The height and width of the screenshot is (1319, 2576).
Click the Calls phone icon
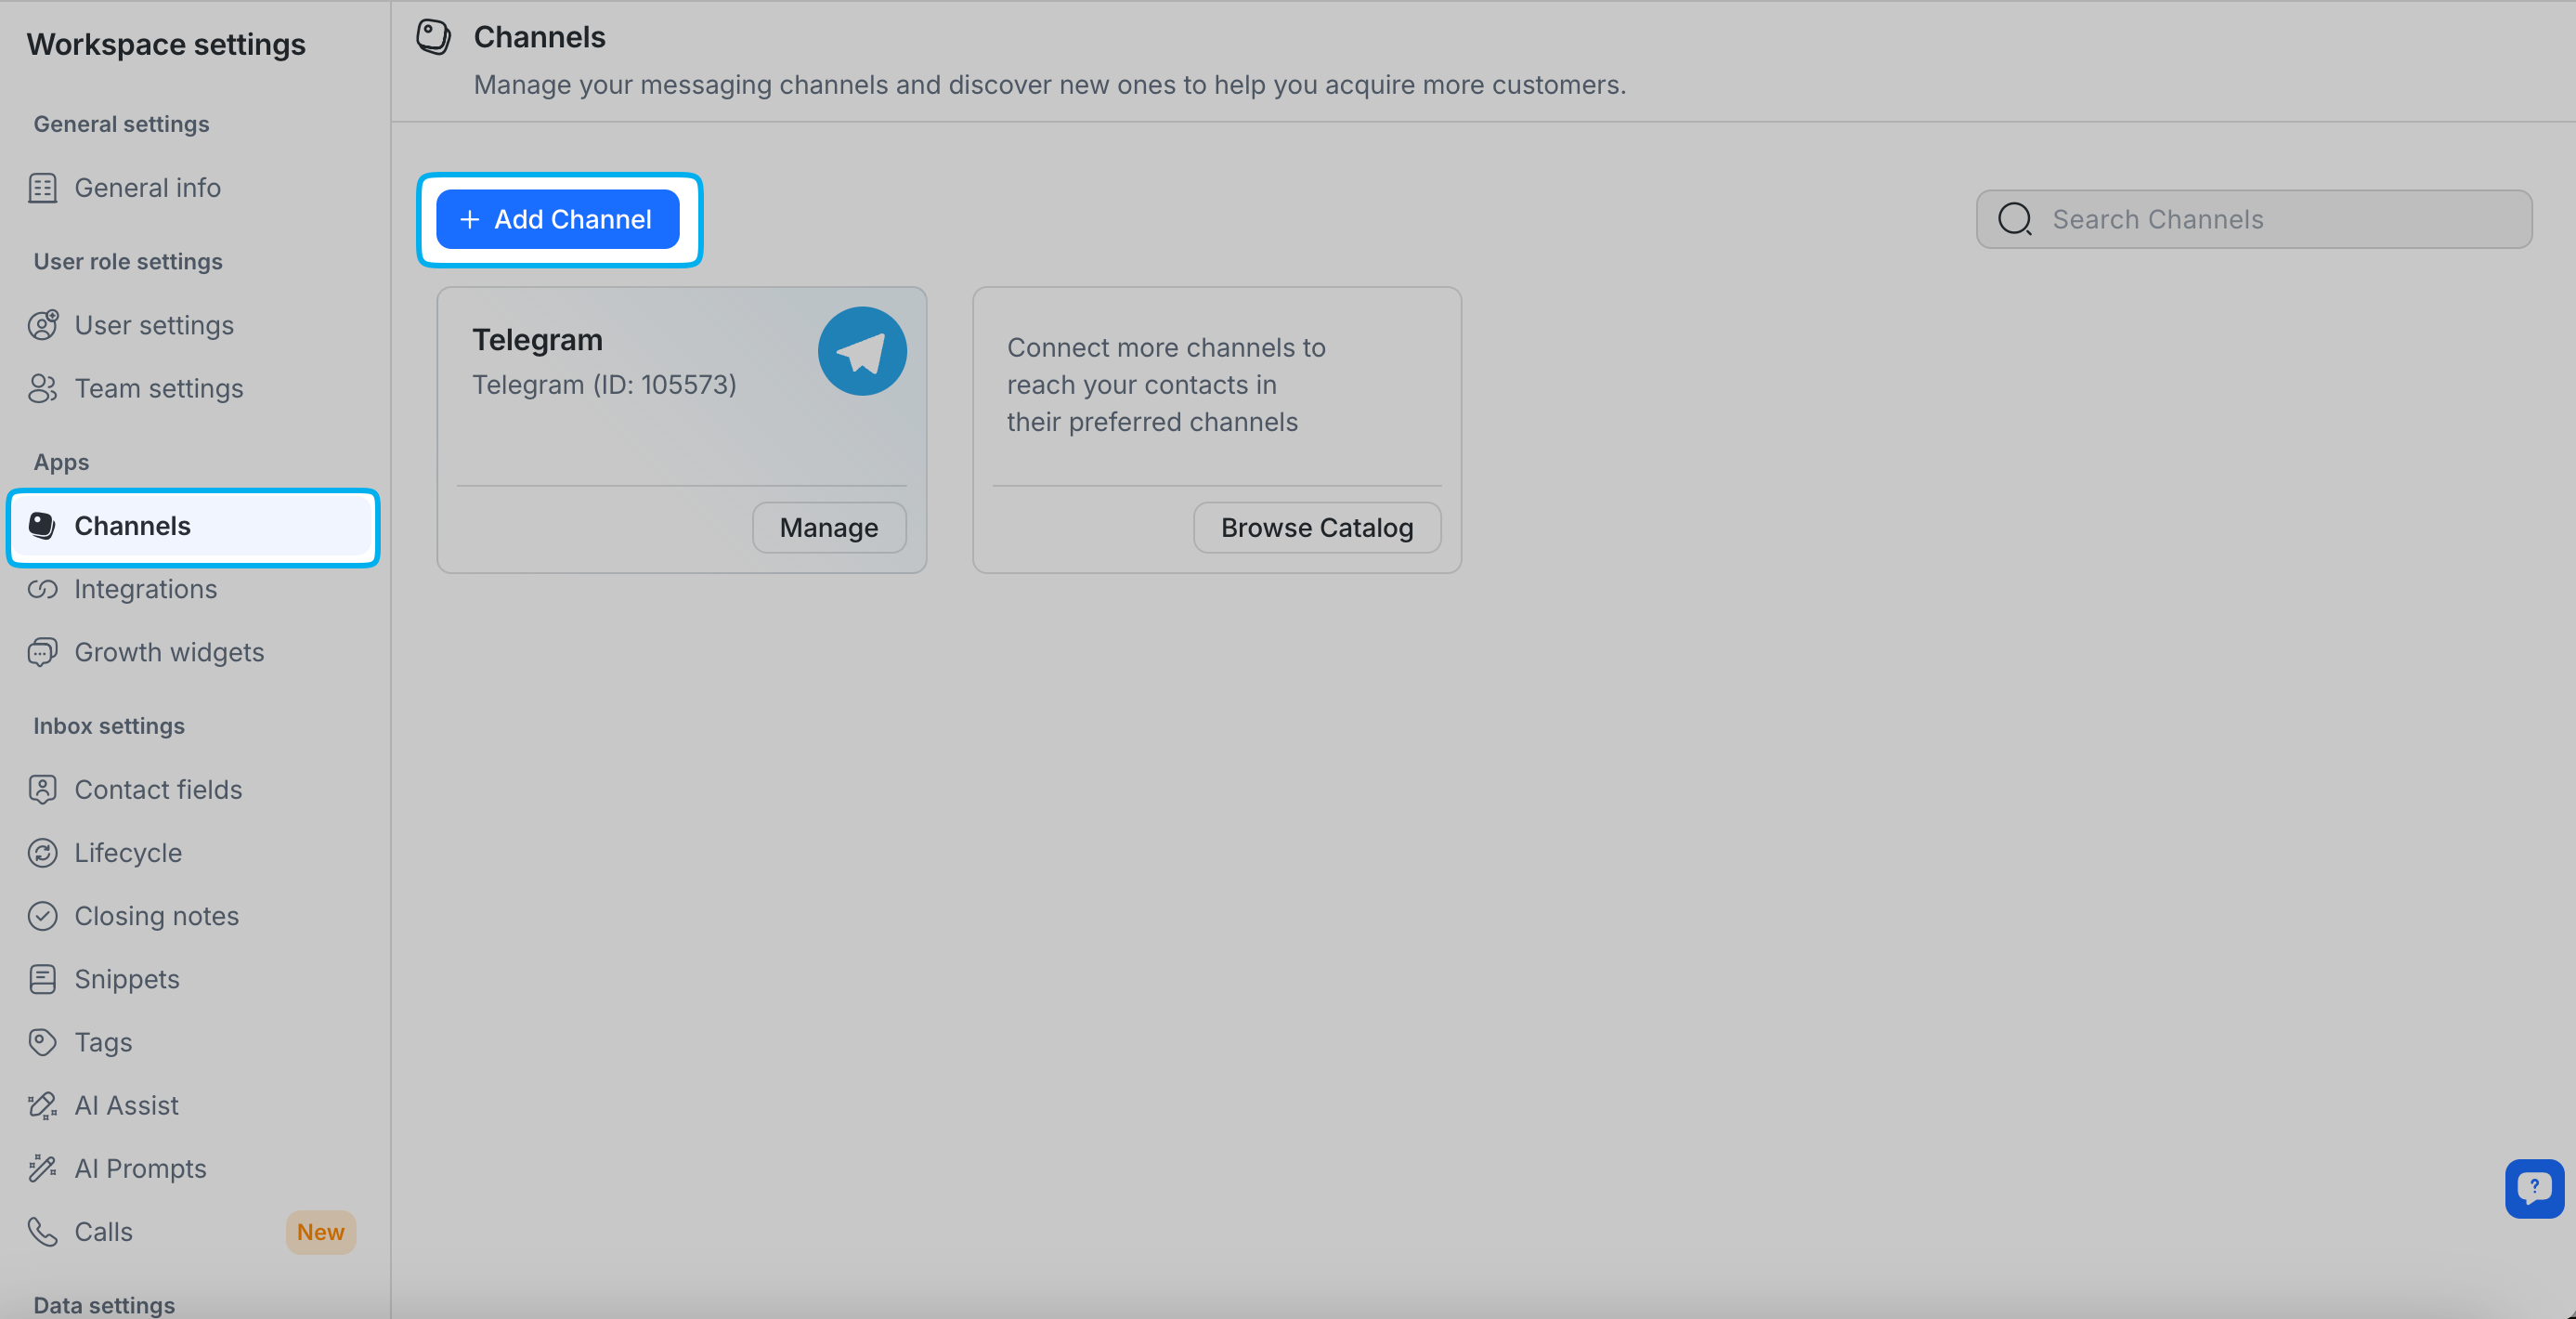[42, 1232]
